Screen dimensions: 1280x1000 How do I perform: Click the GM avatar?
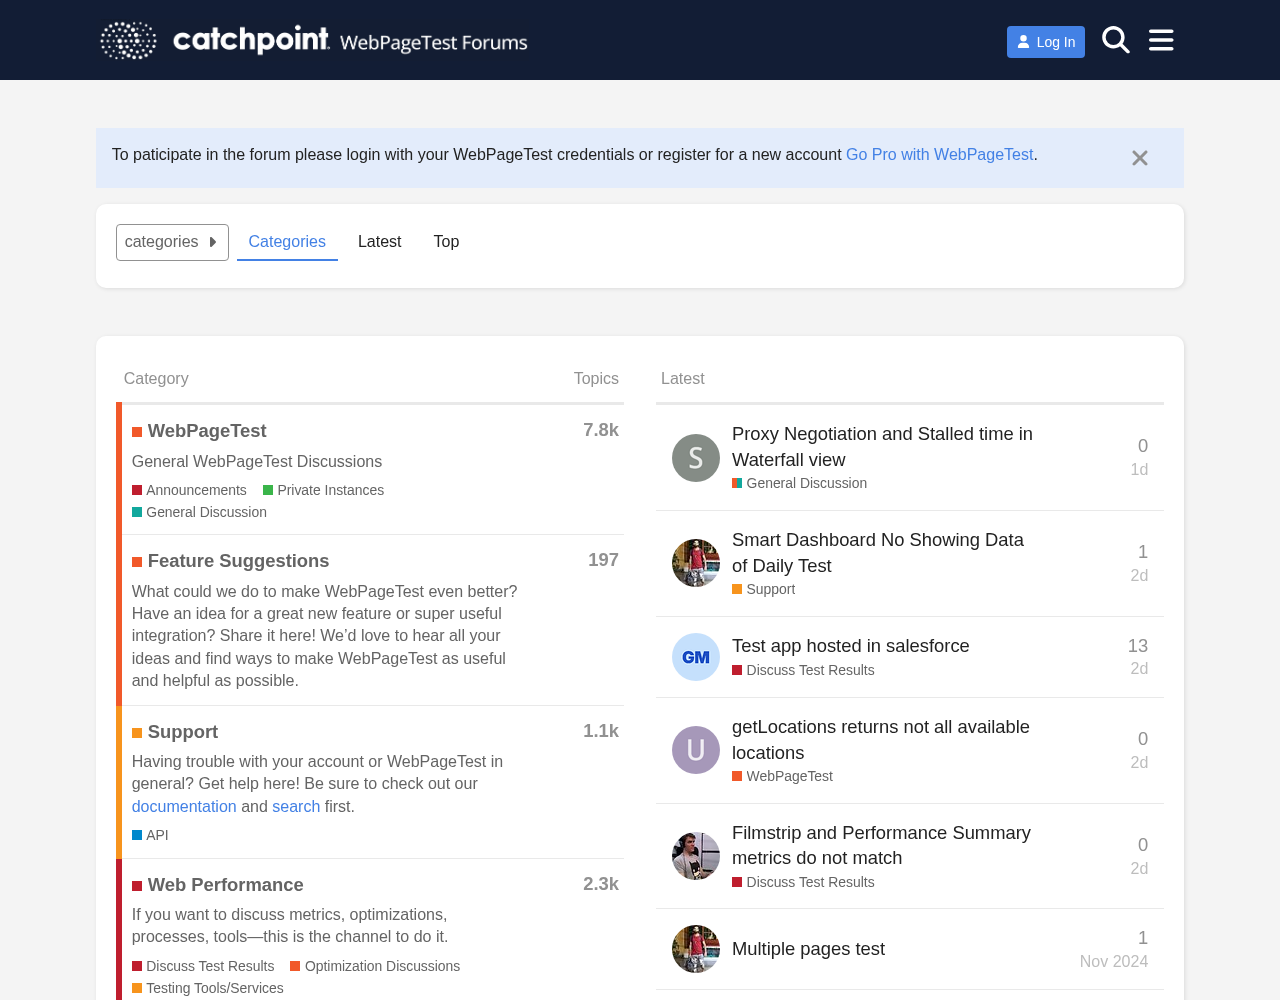[696, 657]
